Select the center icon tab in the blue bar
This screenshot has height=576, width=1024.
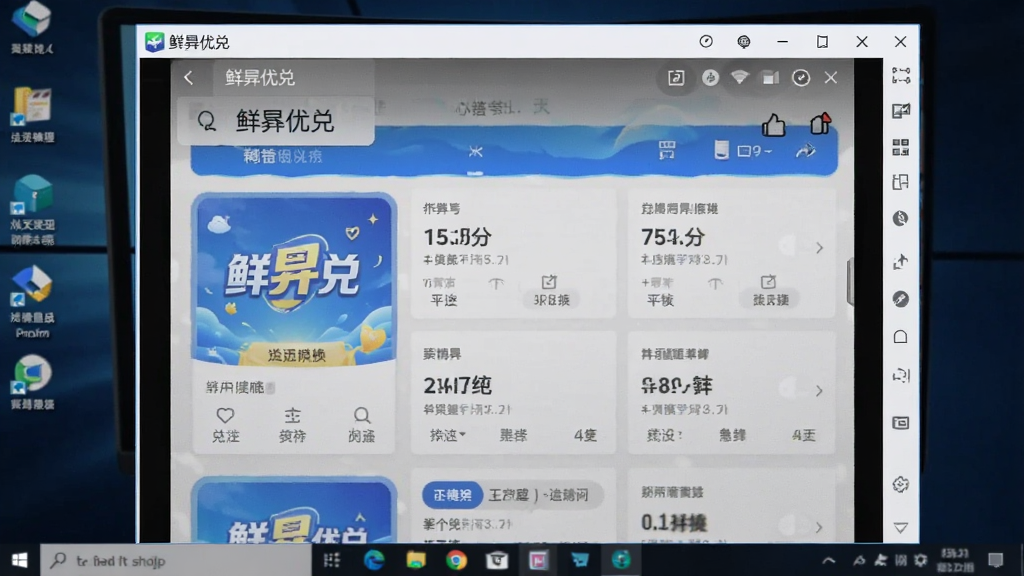coord(475,152)
